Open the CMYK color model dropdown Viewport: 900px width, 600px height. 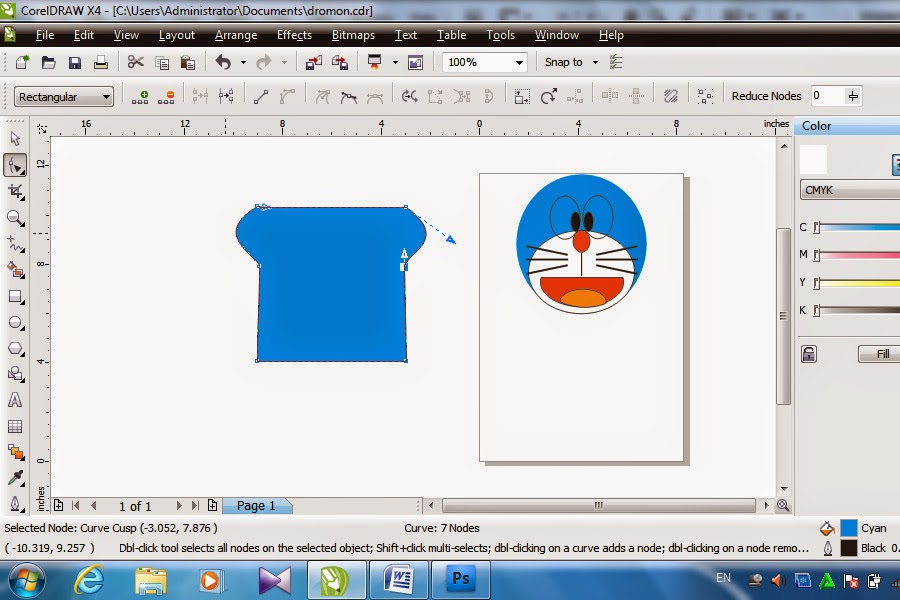point(848,190)
